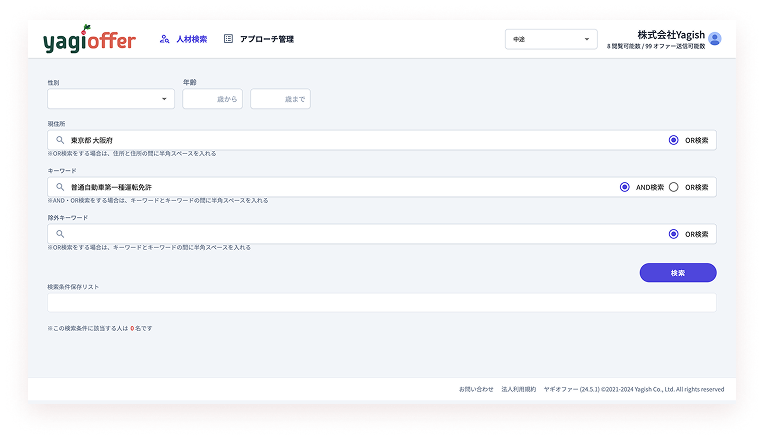Expand the 性別 gender dropdown

click(x=111, y=99)
